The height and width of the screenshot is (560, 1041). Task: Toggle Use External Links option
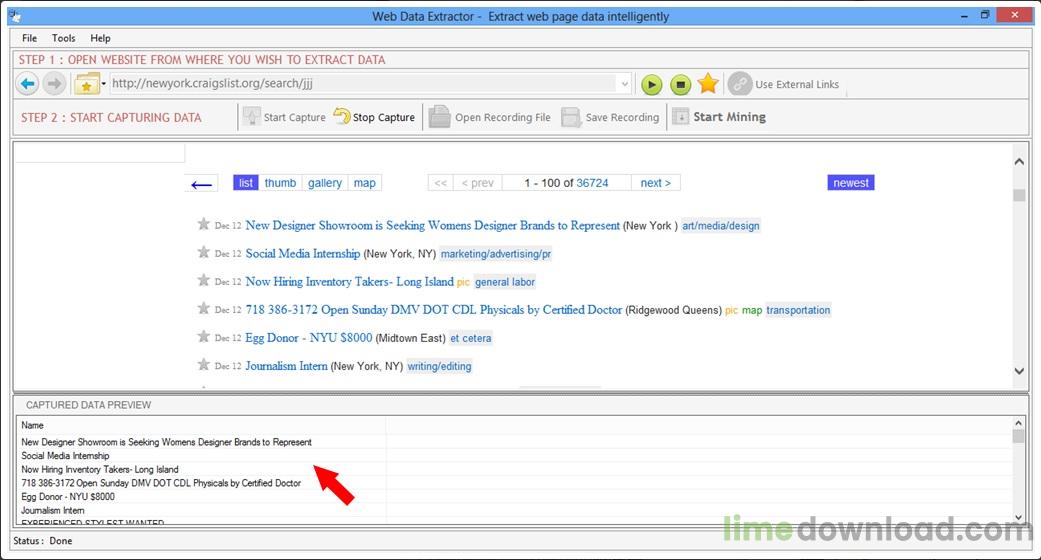point(783,84)
